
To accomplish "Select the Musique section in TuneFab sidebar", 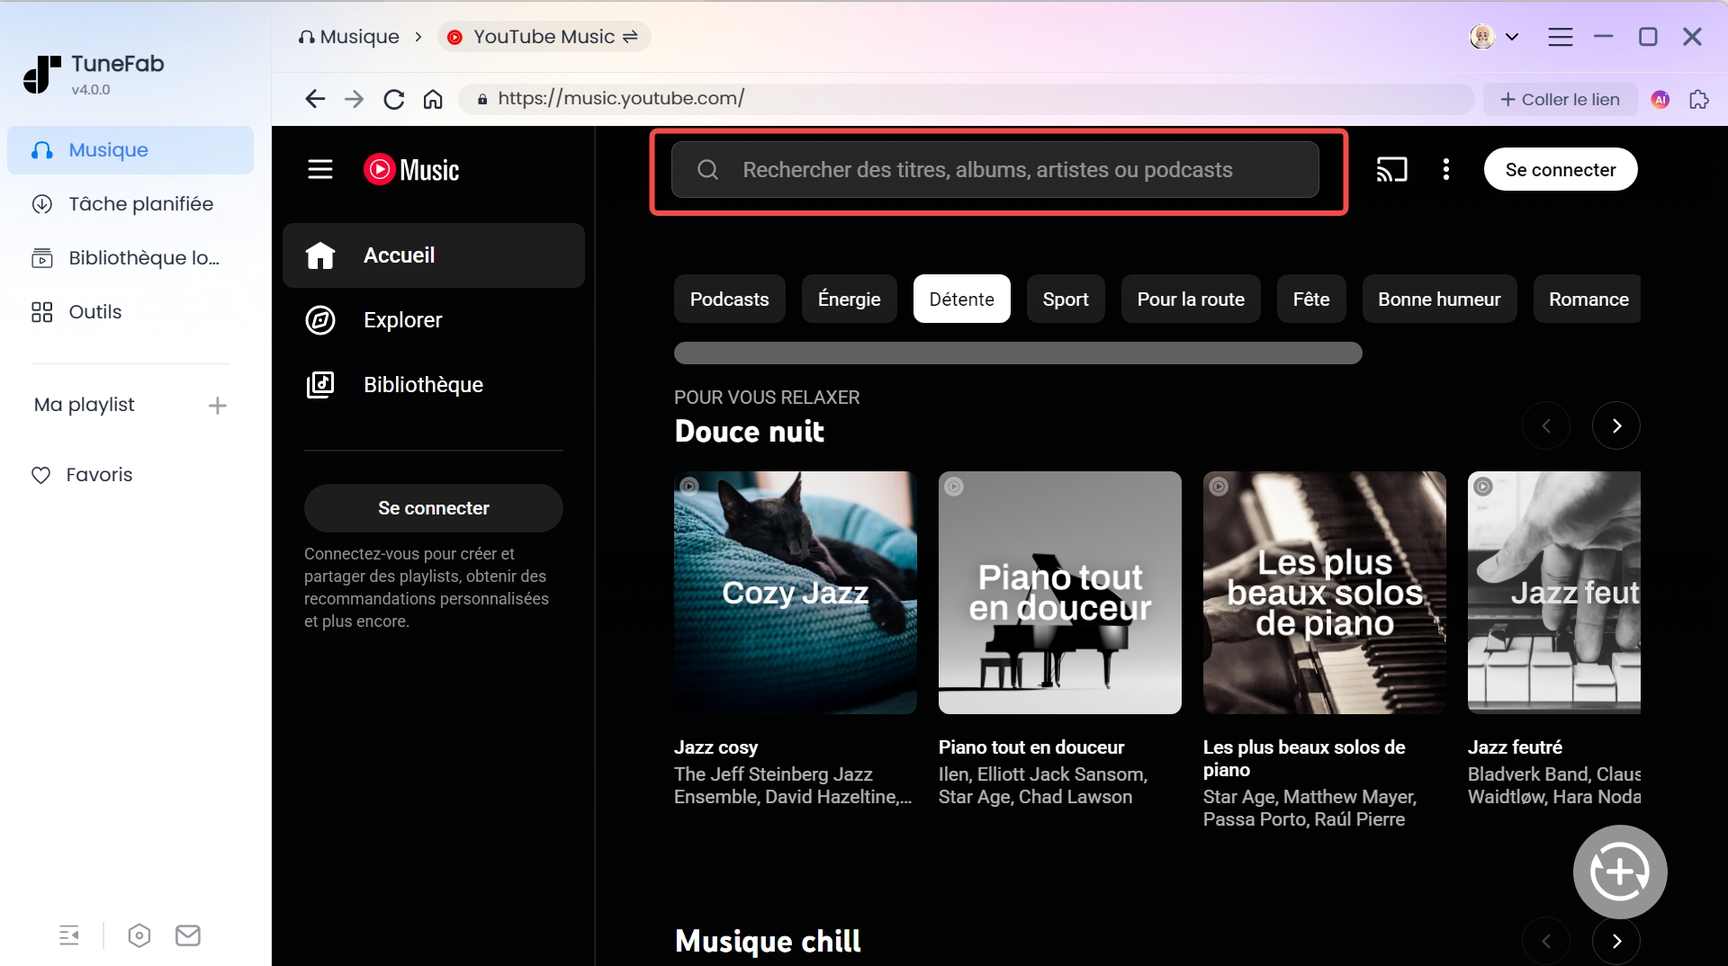I will pyautogui.click(x=110, y=149).
